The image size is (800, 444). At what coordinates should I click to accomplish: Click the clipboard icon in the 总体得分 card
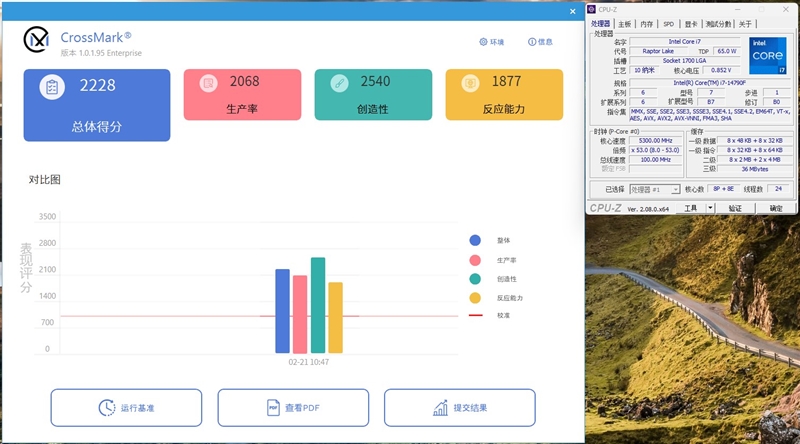[x=52, y=87]
